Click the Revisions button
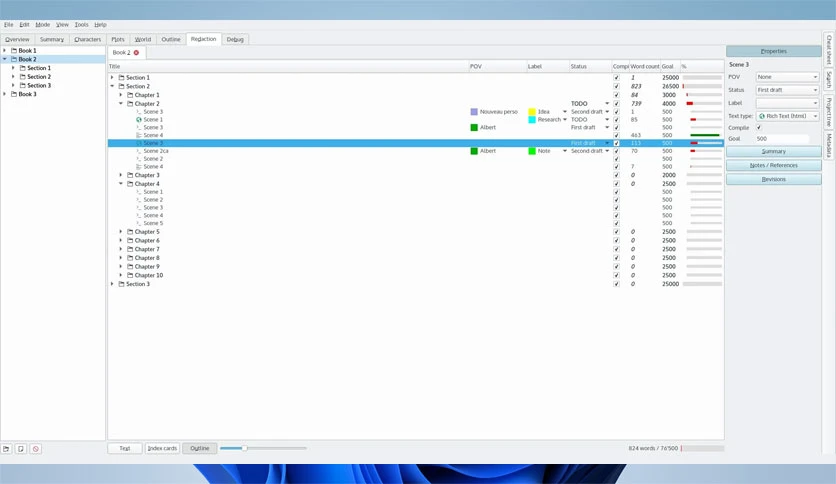Image resolution: width=836 pixels, height=484 pixels. coord(774,179)
